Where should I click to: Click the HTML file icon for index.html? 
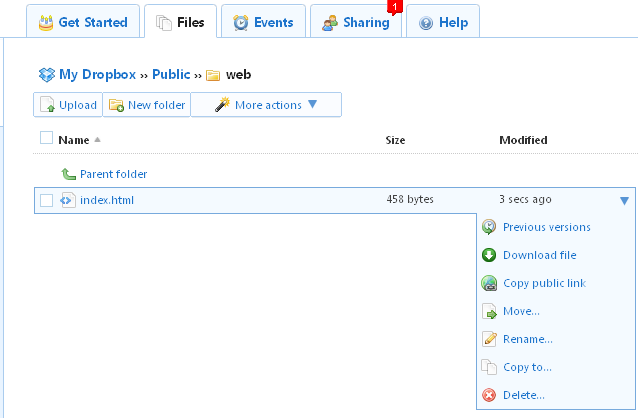[x=68, y=200]
